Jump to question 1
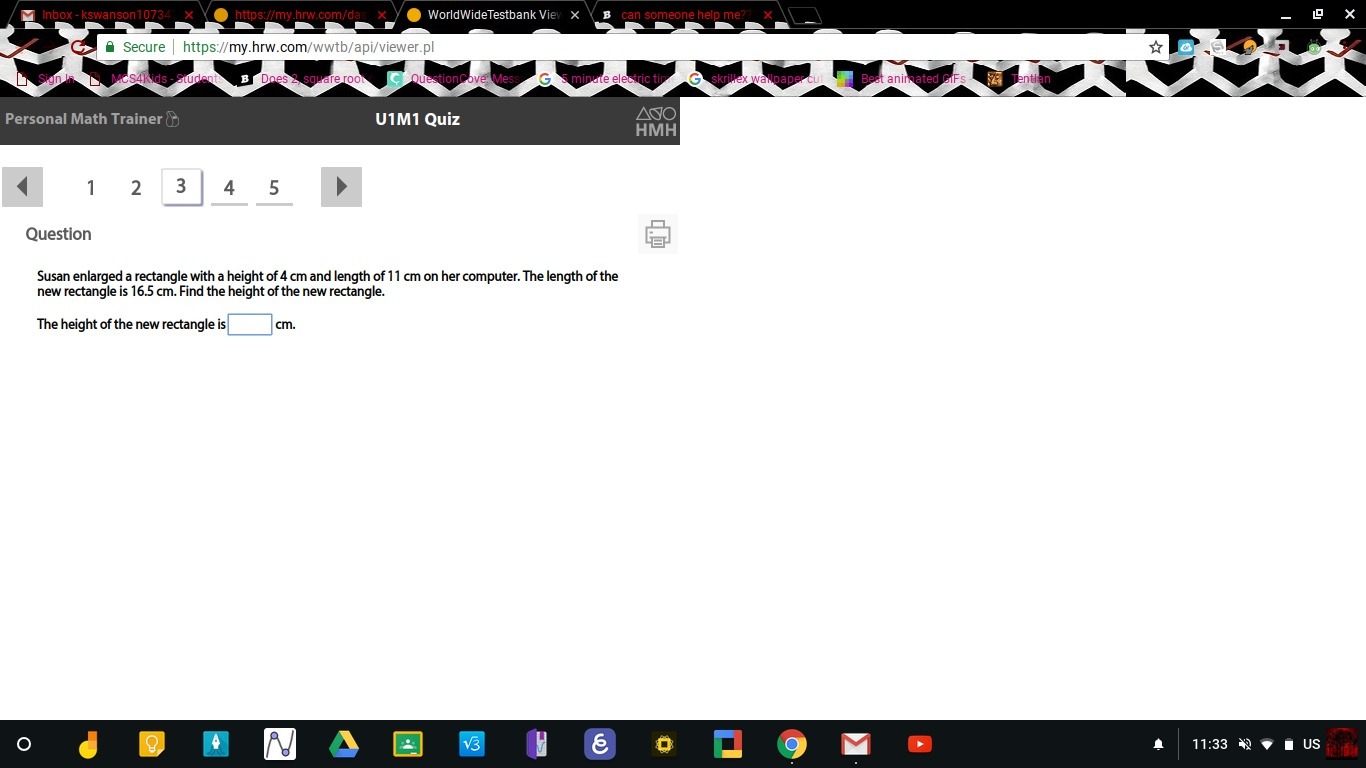 click(x=91, y=188)
